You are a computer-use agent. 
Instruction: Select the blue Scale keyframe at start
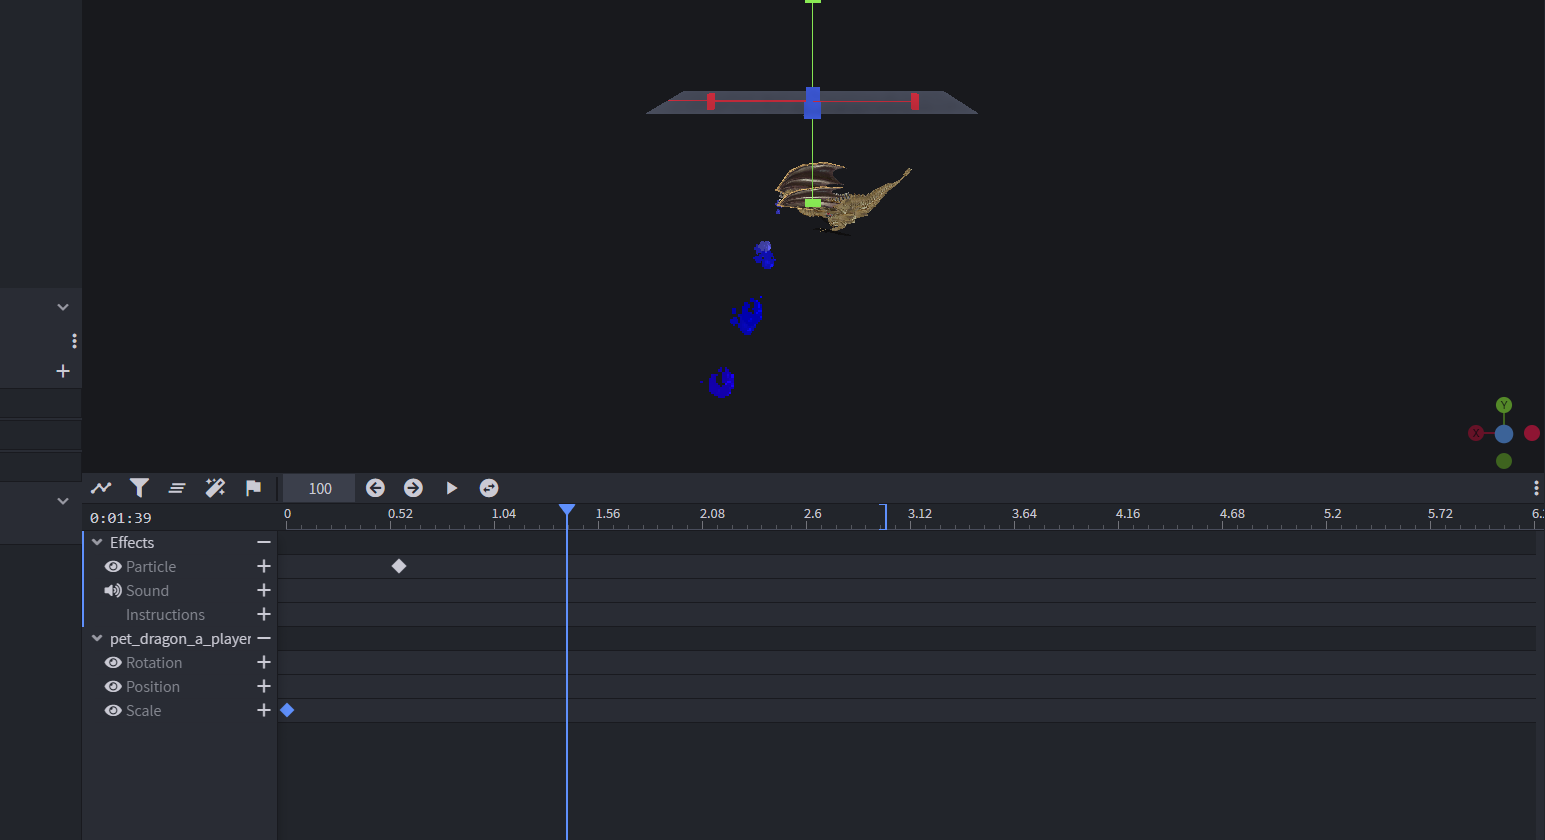(x=287, y=710)
